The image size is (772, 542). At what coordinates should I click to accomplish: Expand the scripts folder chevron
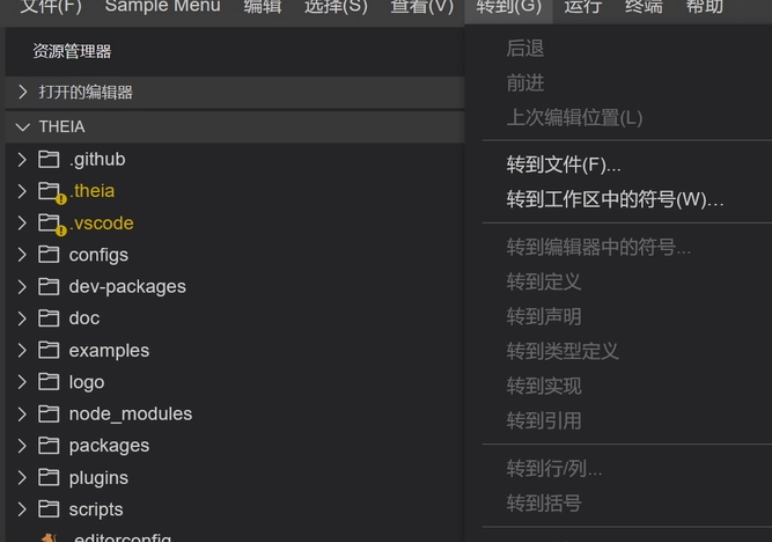point(22,509)
